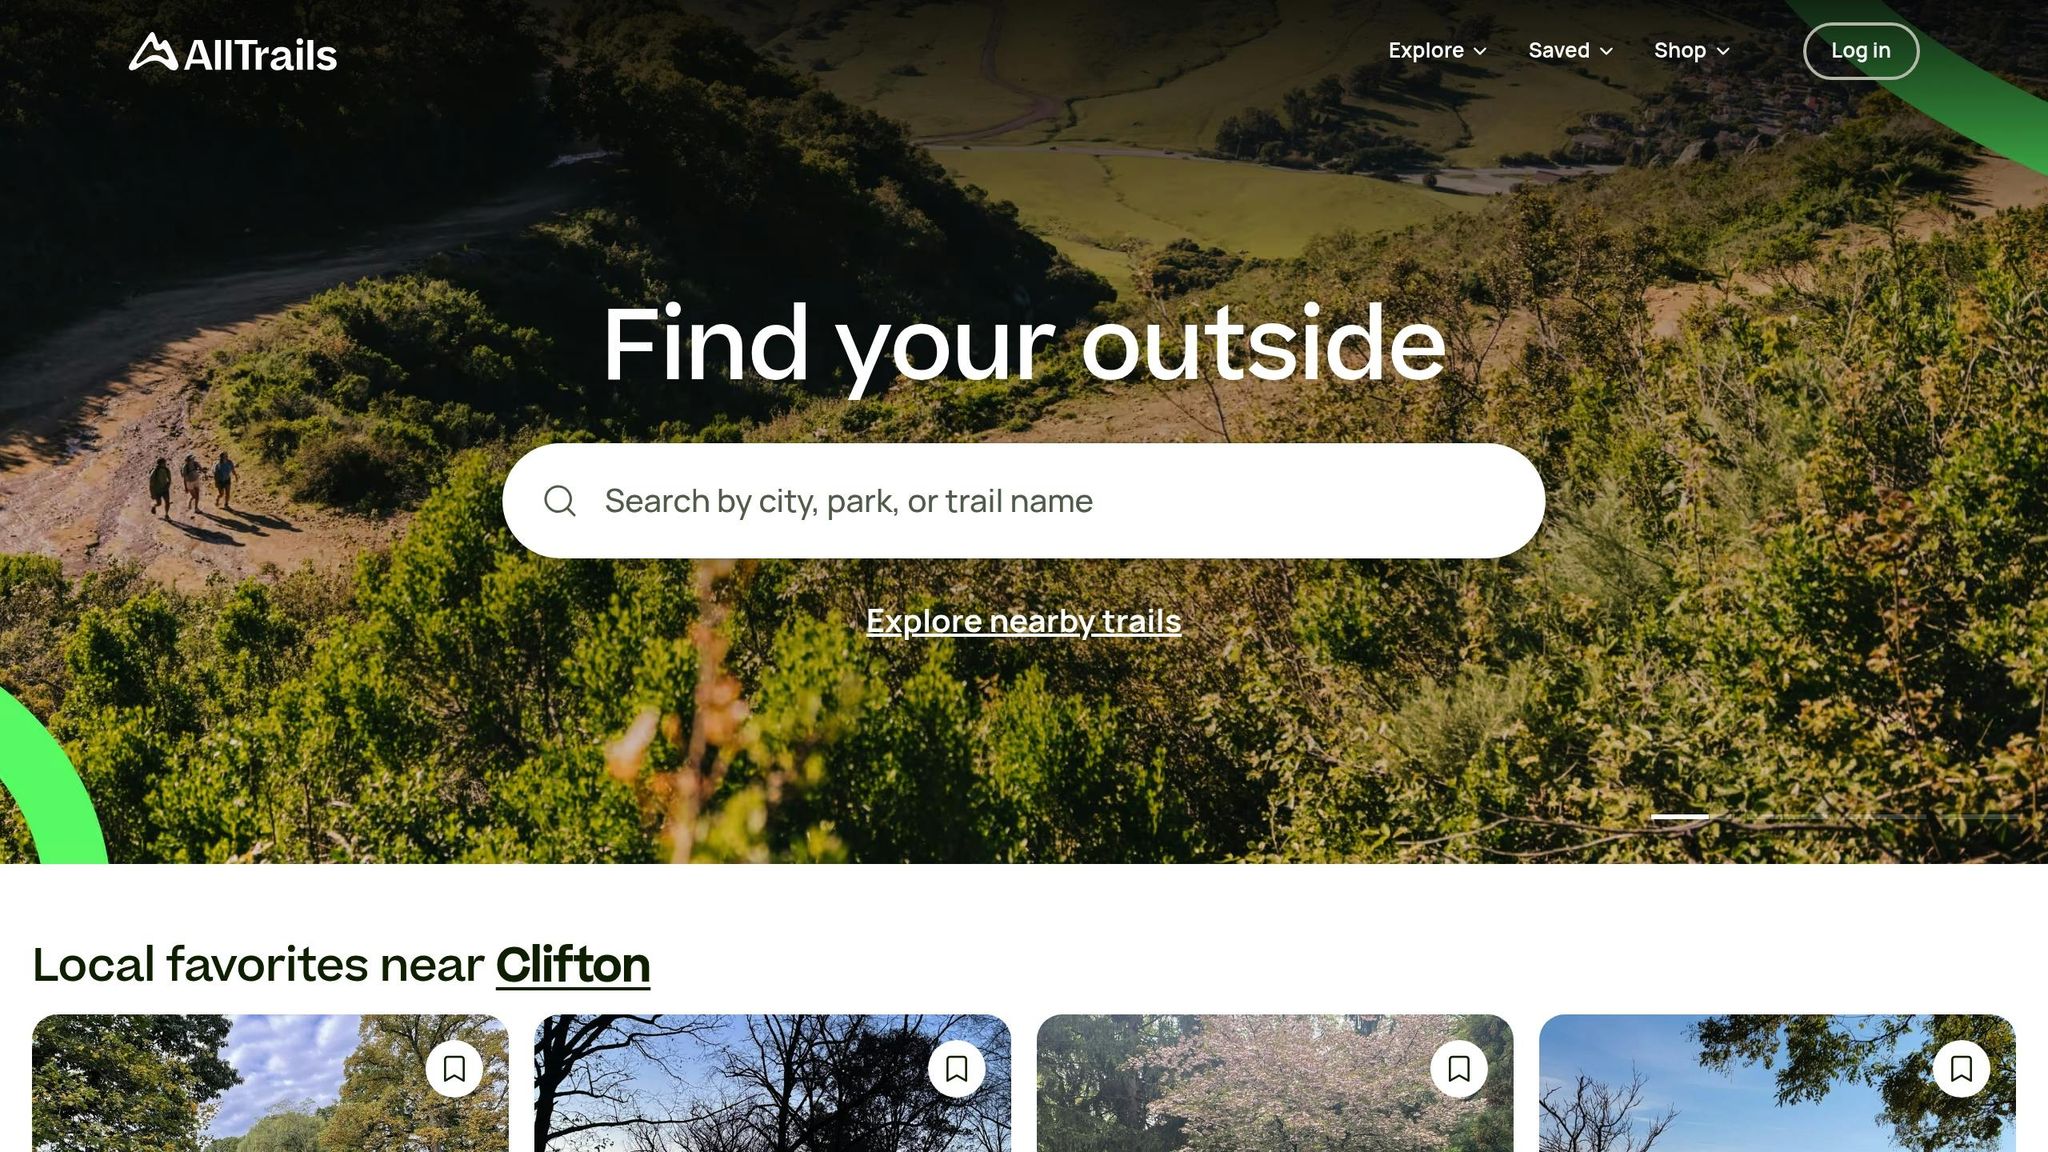Open the Explore menu
Viewport: 2048px width, 1152px height.
(1437, 50)
